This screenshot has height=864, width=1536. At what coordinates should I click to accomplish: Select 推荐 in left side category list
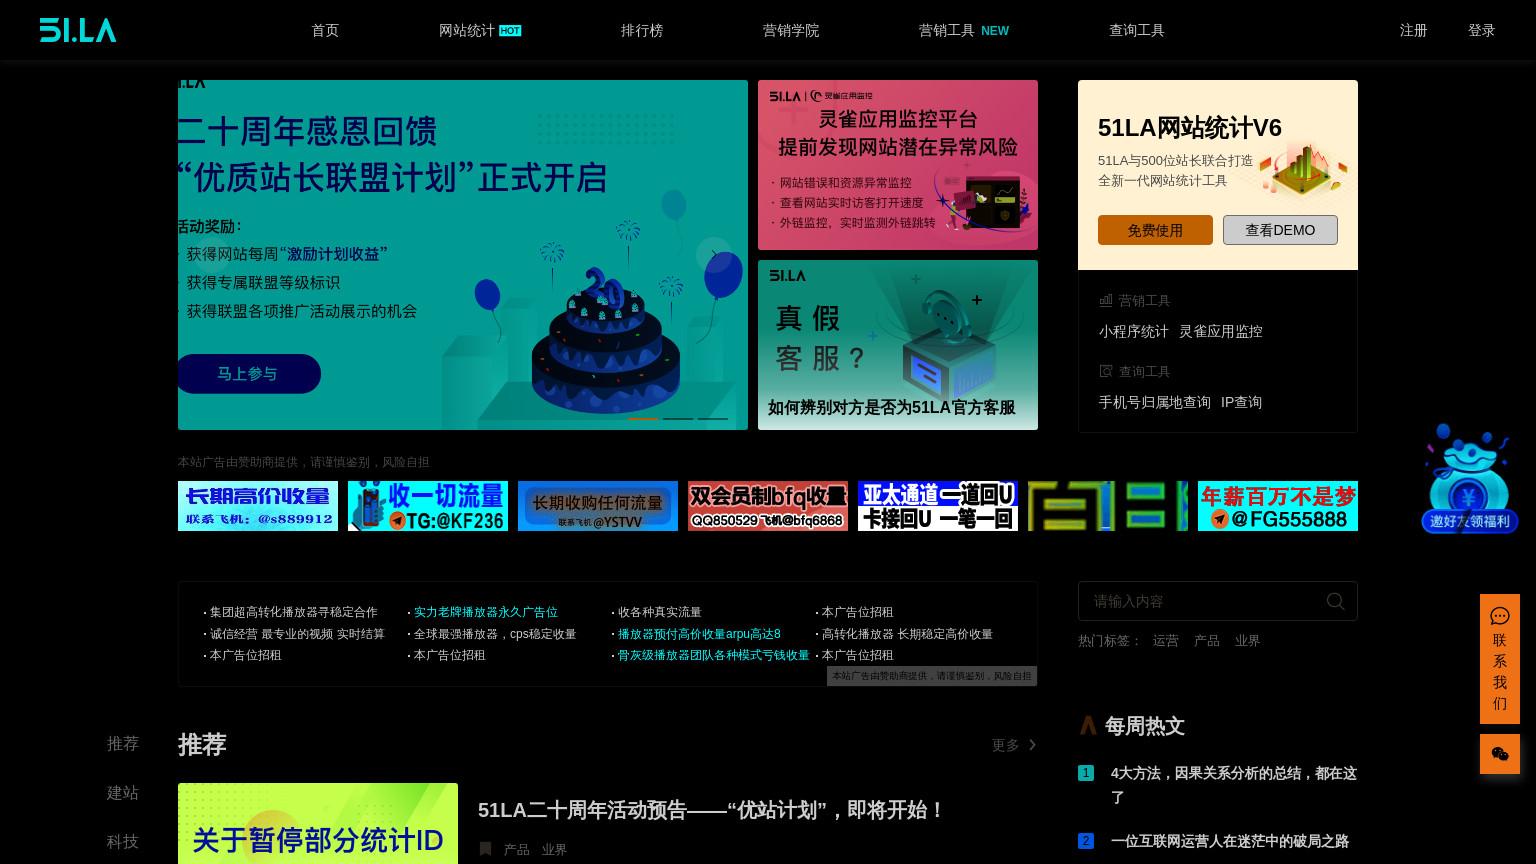123,743
